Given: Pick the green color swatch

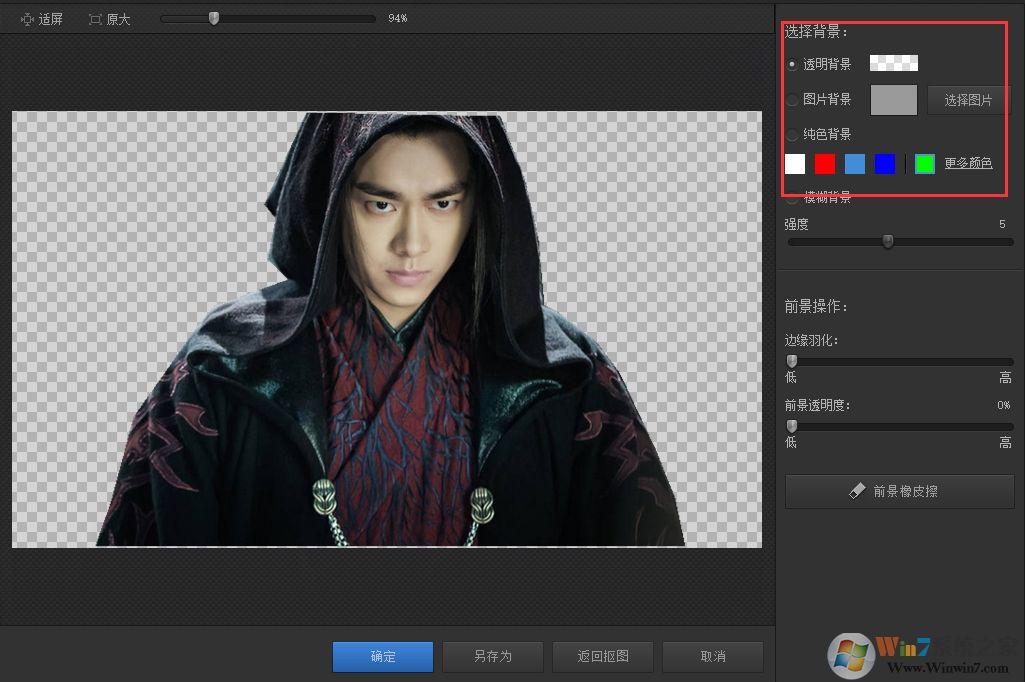Looking at the screenshot, I should click(925, 164).
